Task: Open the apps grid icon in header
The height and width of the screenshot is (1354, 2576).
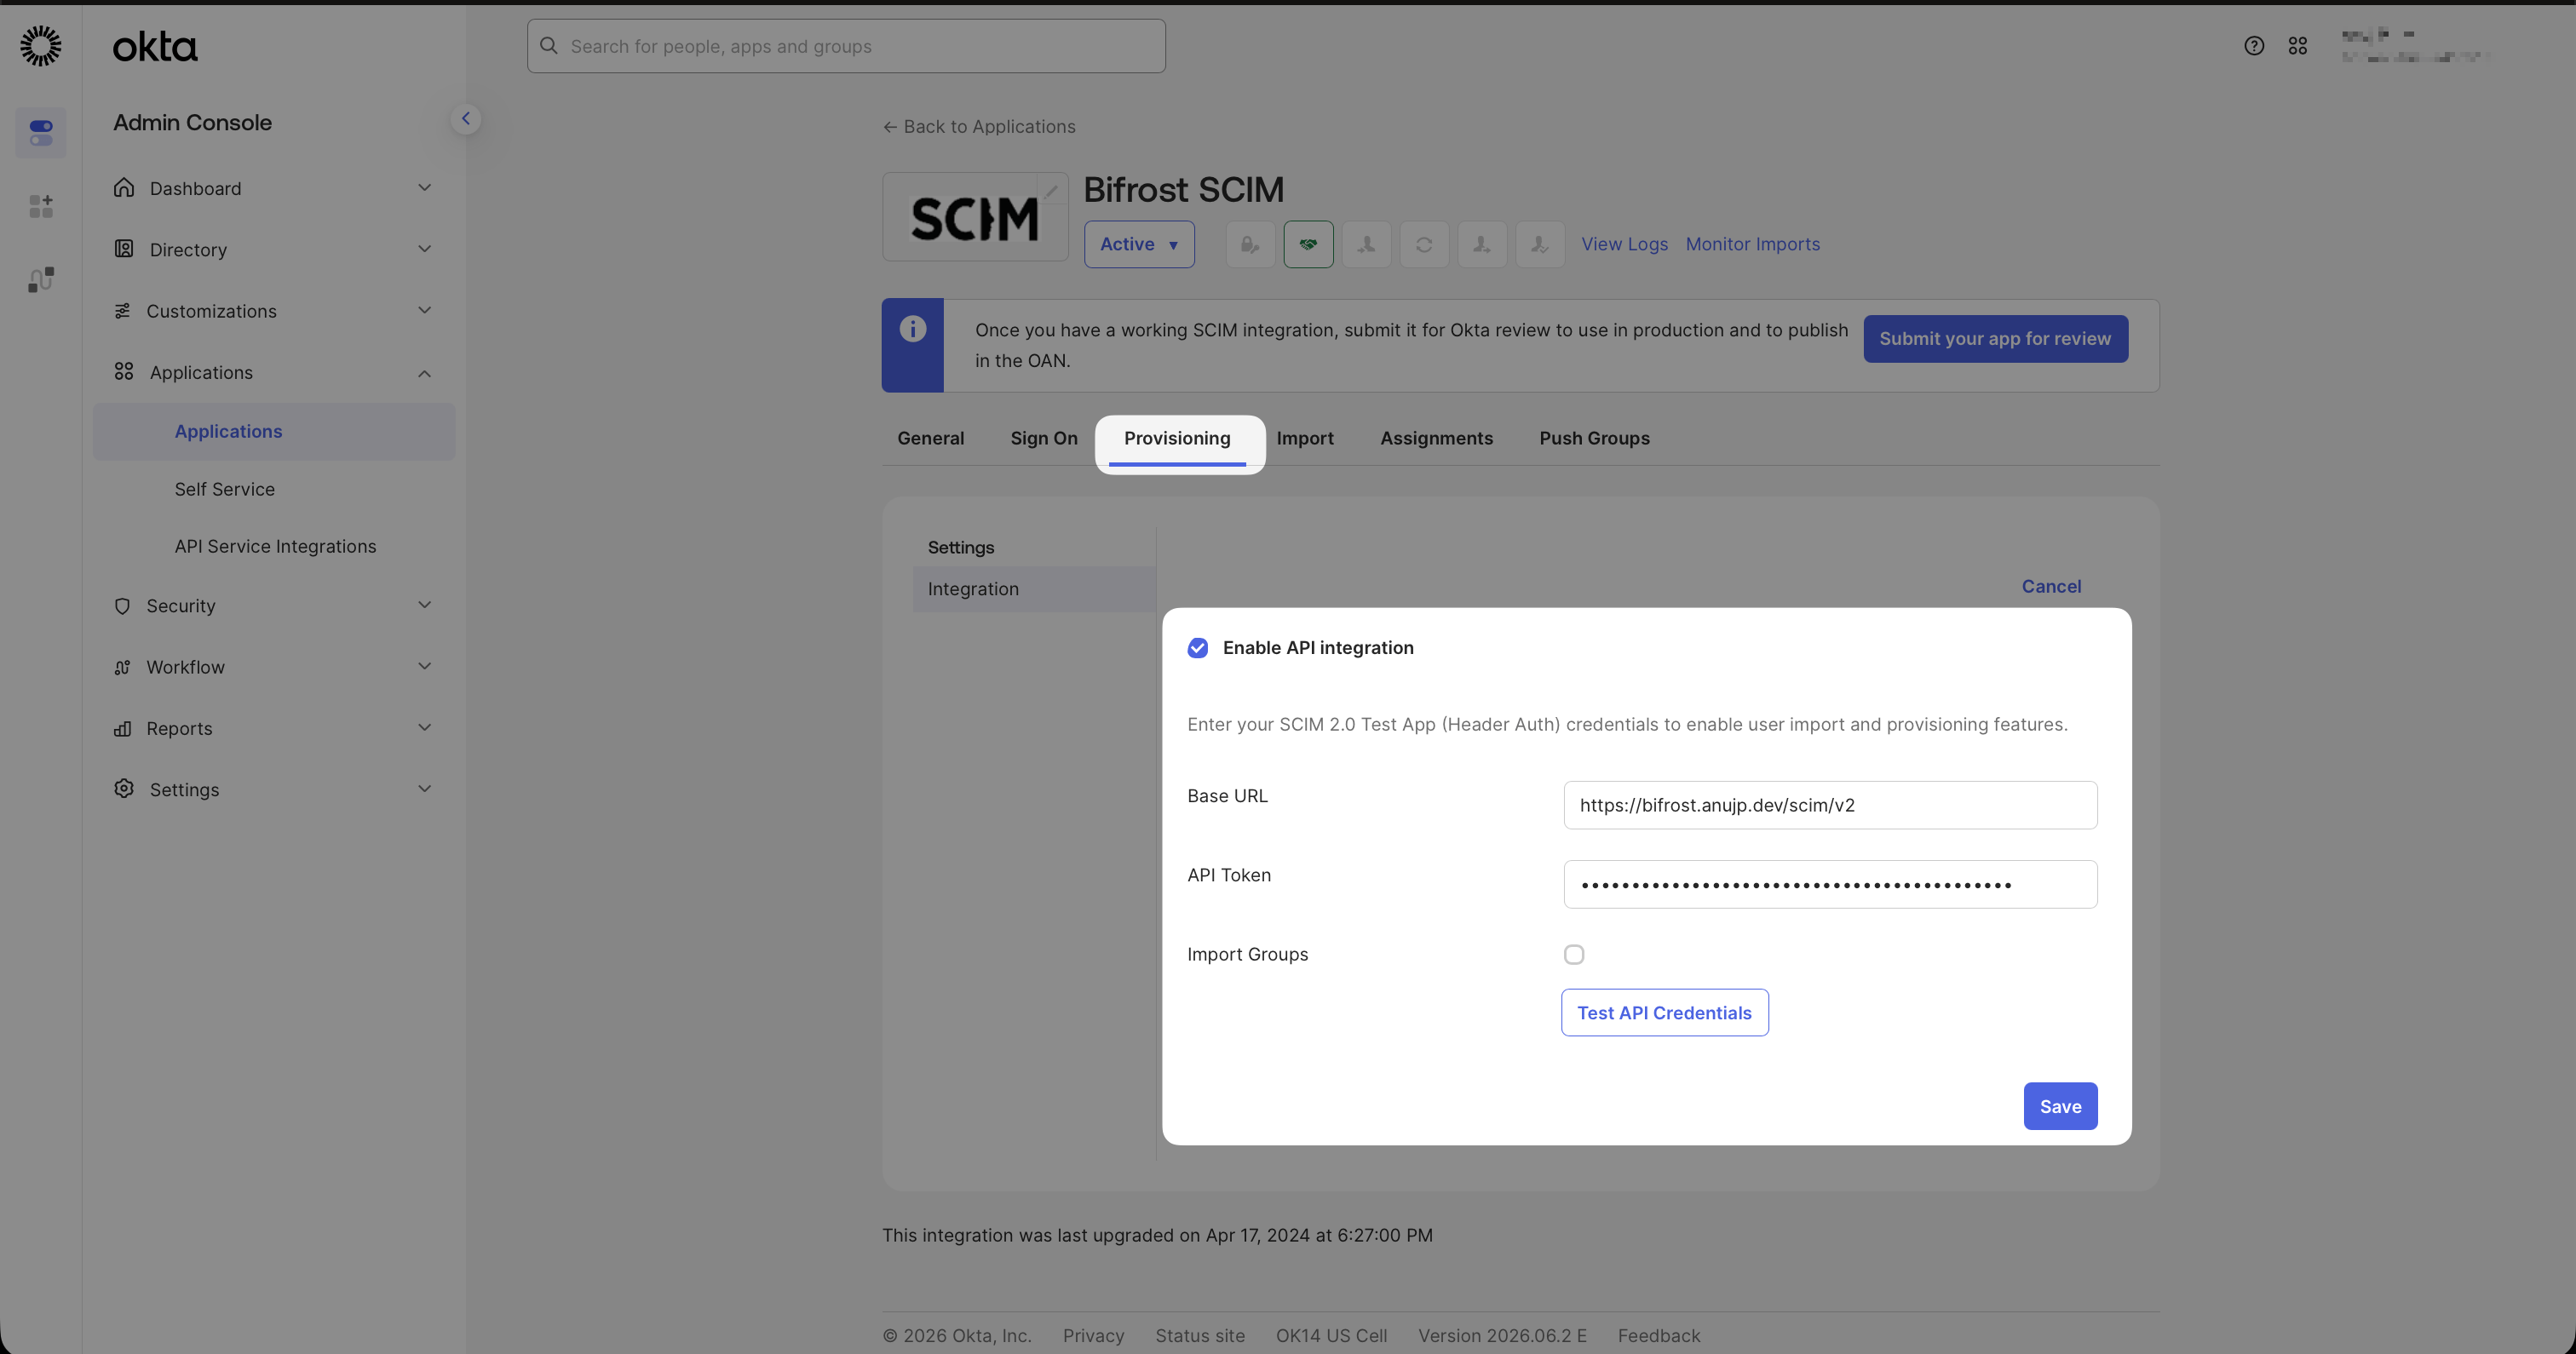Action: pyautogui.click(x=2298, y=46)
